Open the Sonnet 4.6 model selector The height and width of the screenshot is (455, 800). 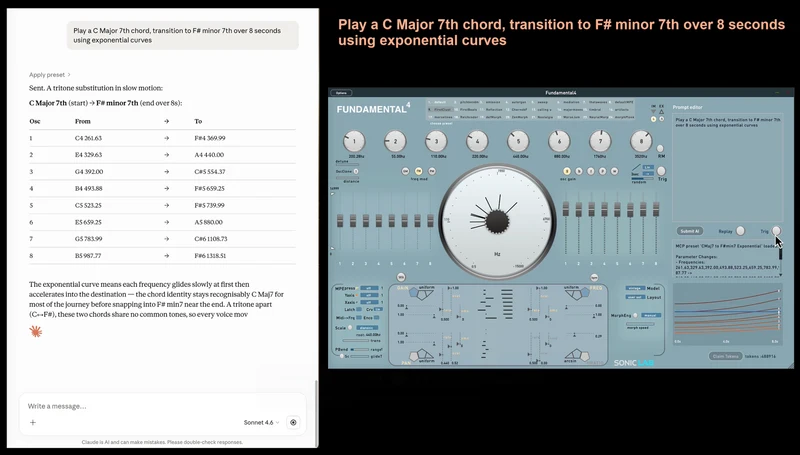click(x=261, y=422)
